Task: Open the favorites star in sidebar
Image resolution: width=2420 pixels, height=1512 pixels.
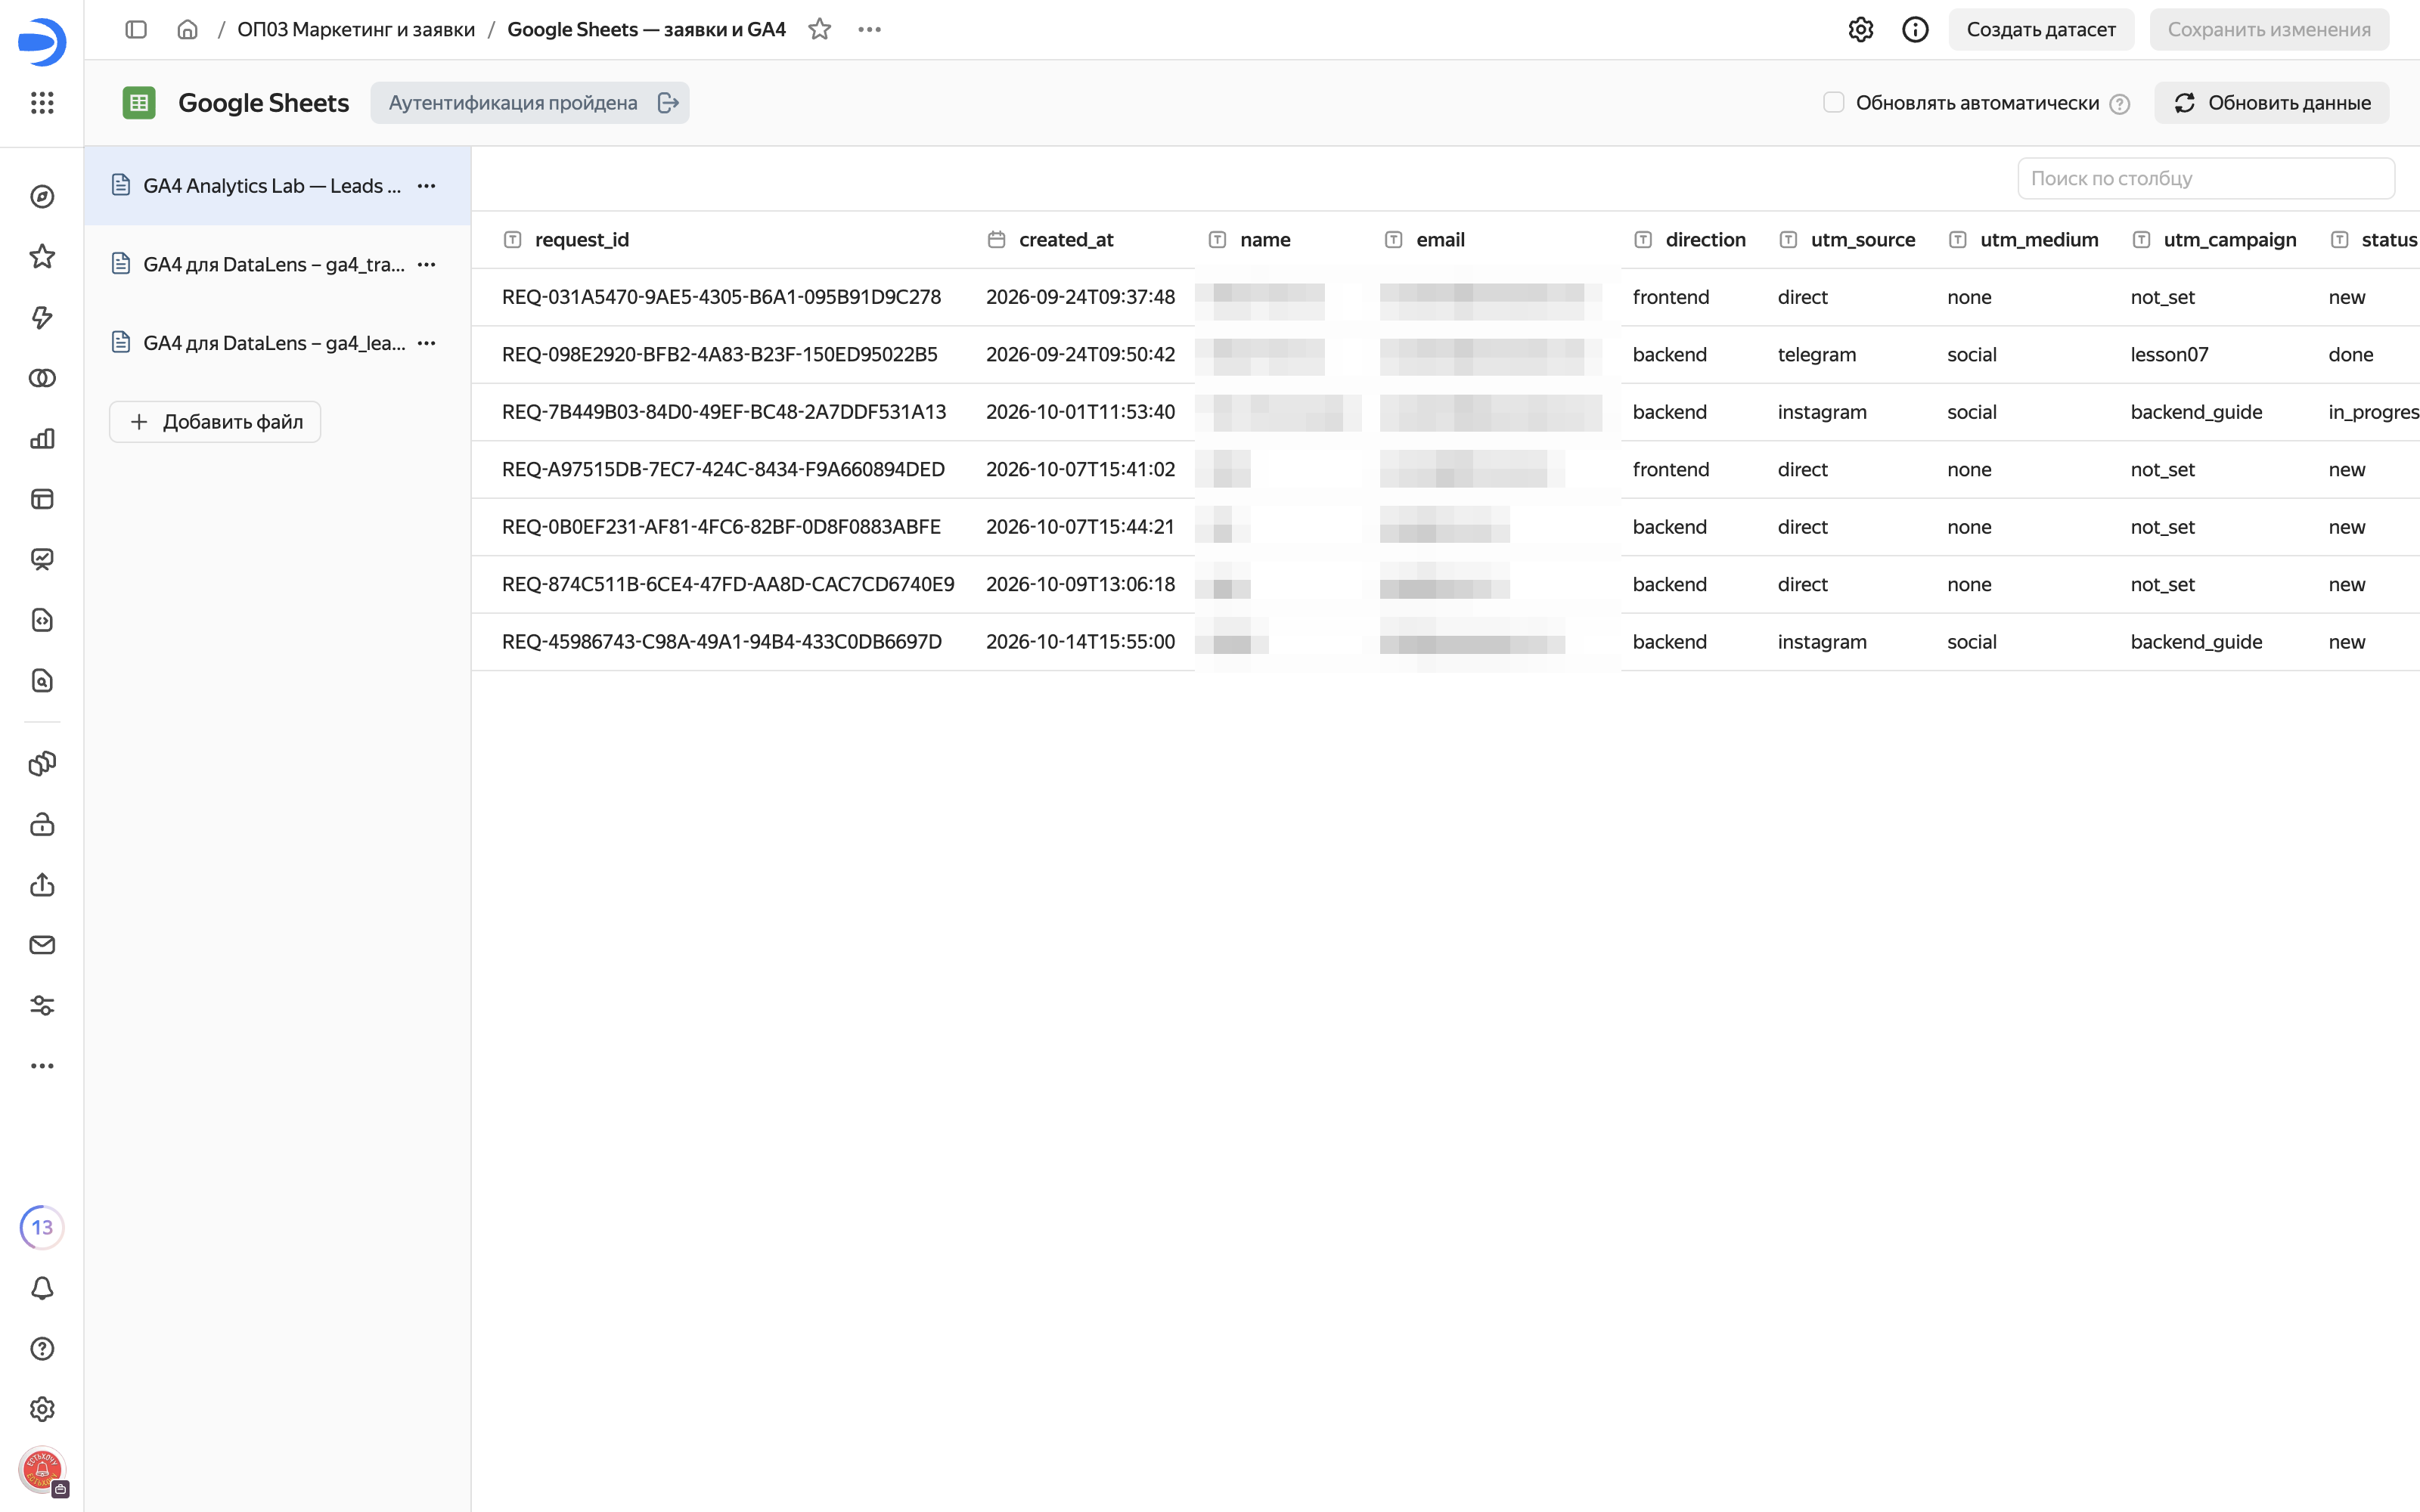Action: click(42, 257)
